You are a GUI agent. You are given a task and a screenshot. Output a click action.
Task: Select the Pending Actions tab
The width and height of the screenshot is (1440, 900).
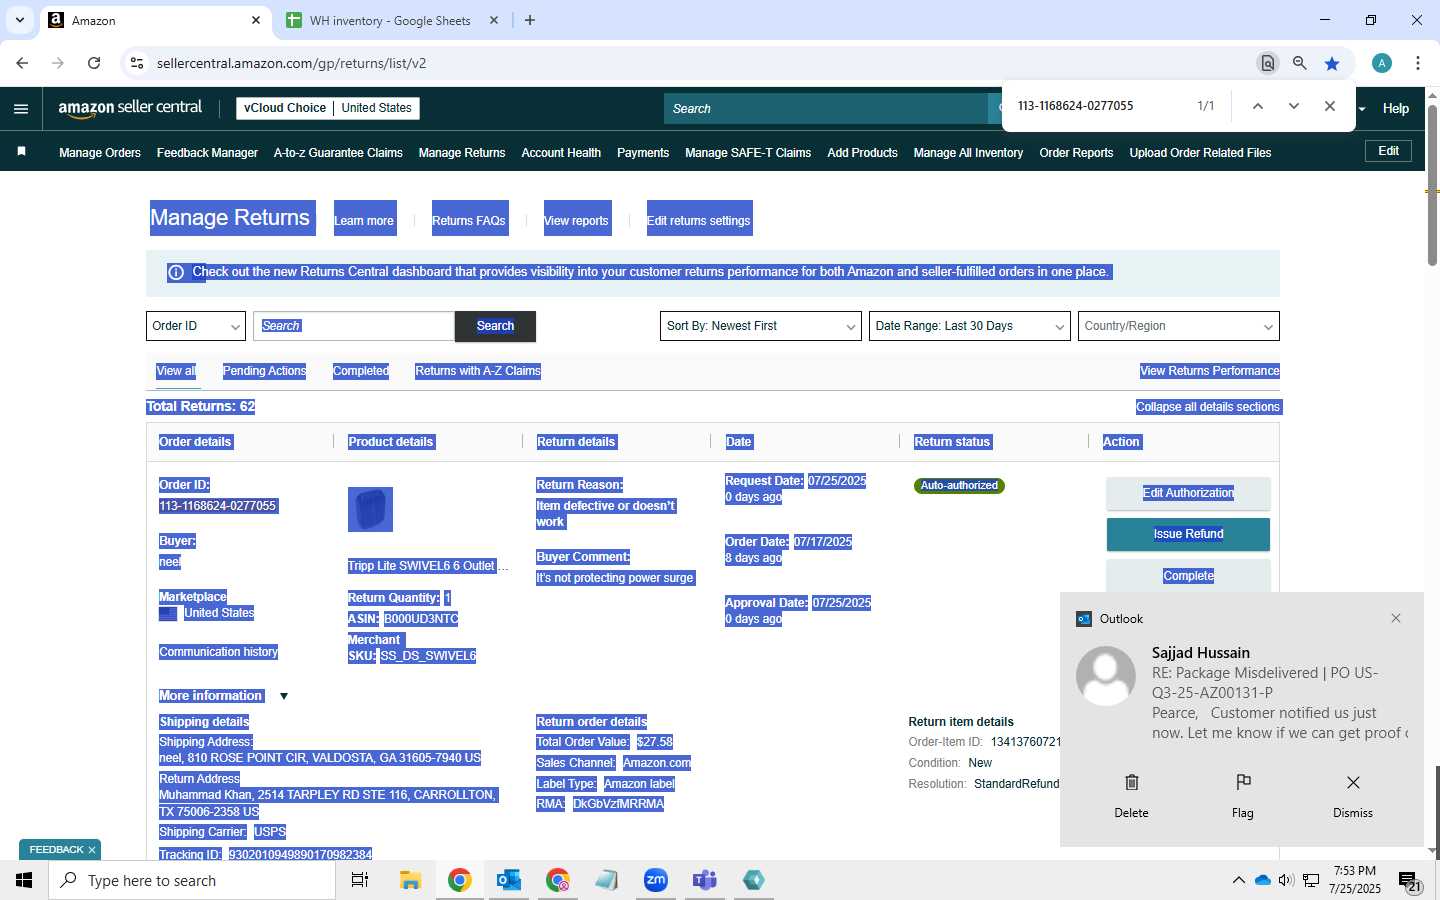[265, 371]
